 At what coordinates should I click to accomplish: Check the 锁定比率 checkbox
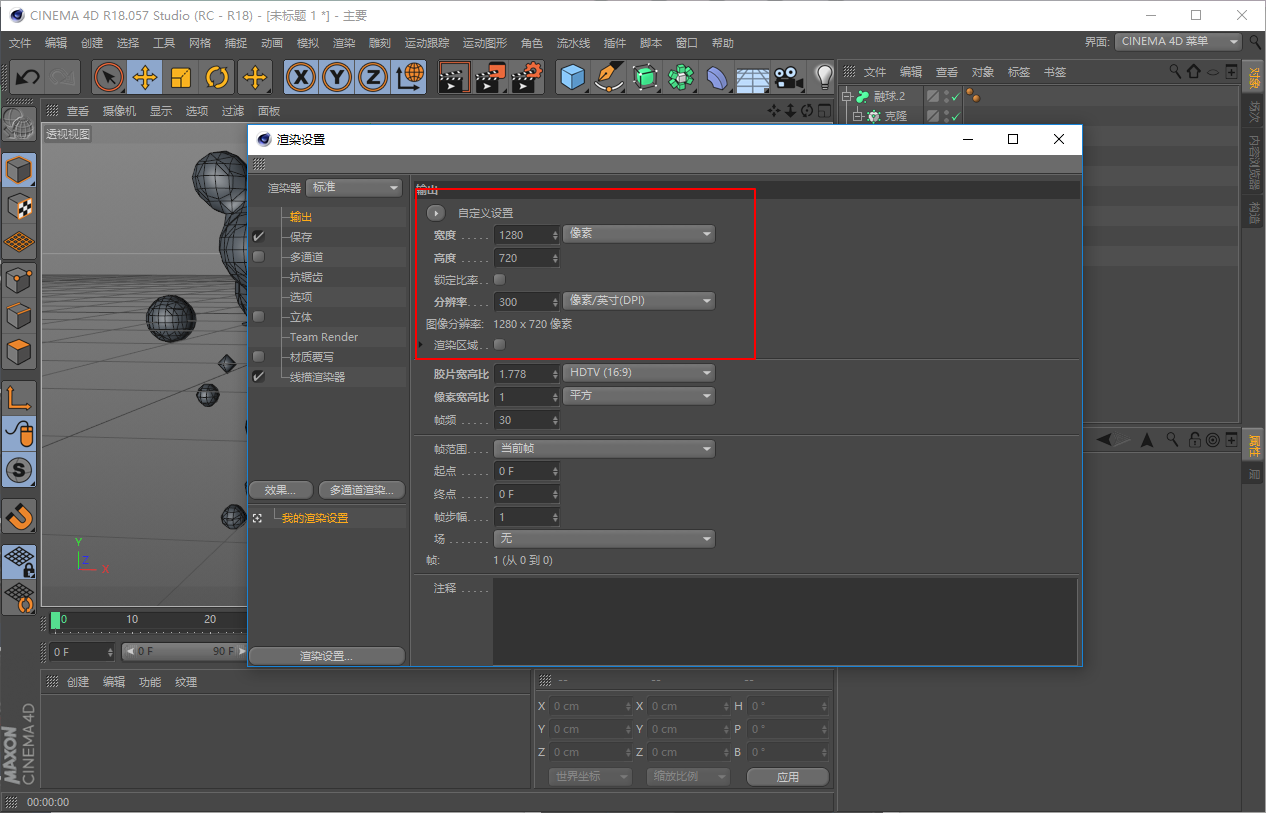[x=500, y=279]
